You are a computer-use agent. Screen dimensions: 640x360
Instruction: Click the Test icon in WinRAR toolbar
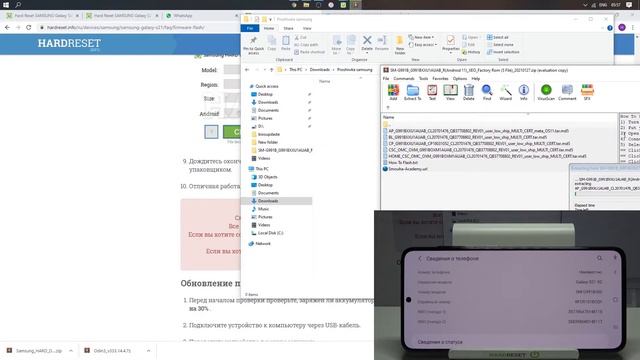coord(432,92)
